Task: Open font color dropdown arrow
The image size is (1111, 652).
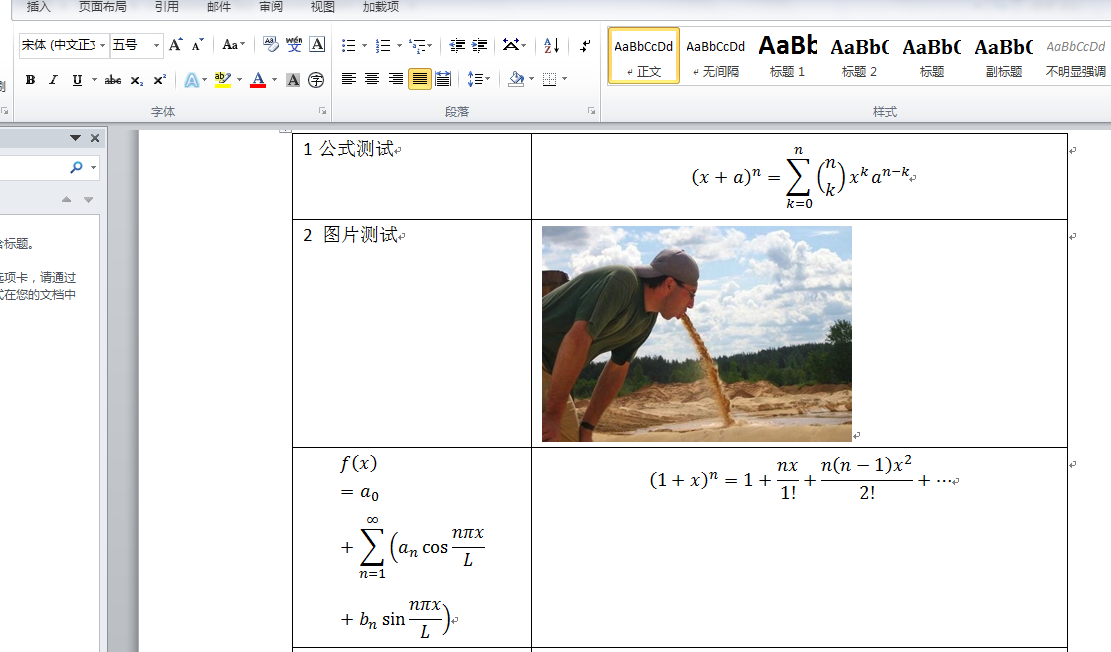Action: pos(274,80)
